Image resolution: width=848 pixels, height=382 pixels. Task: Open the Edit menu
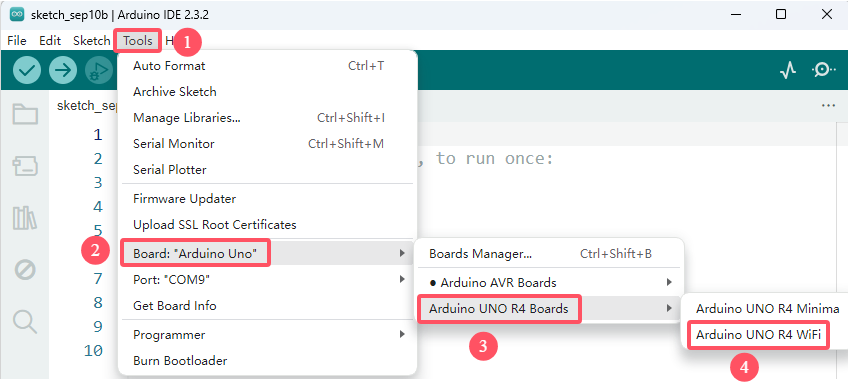pos(50,41)
